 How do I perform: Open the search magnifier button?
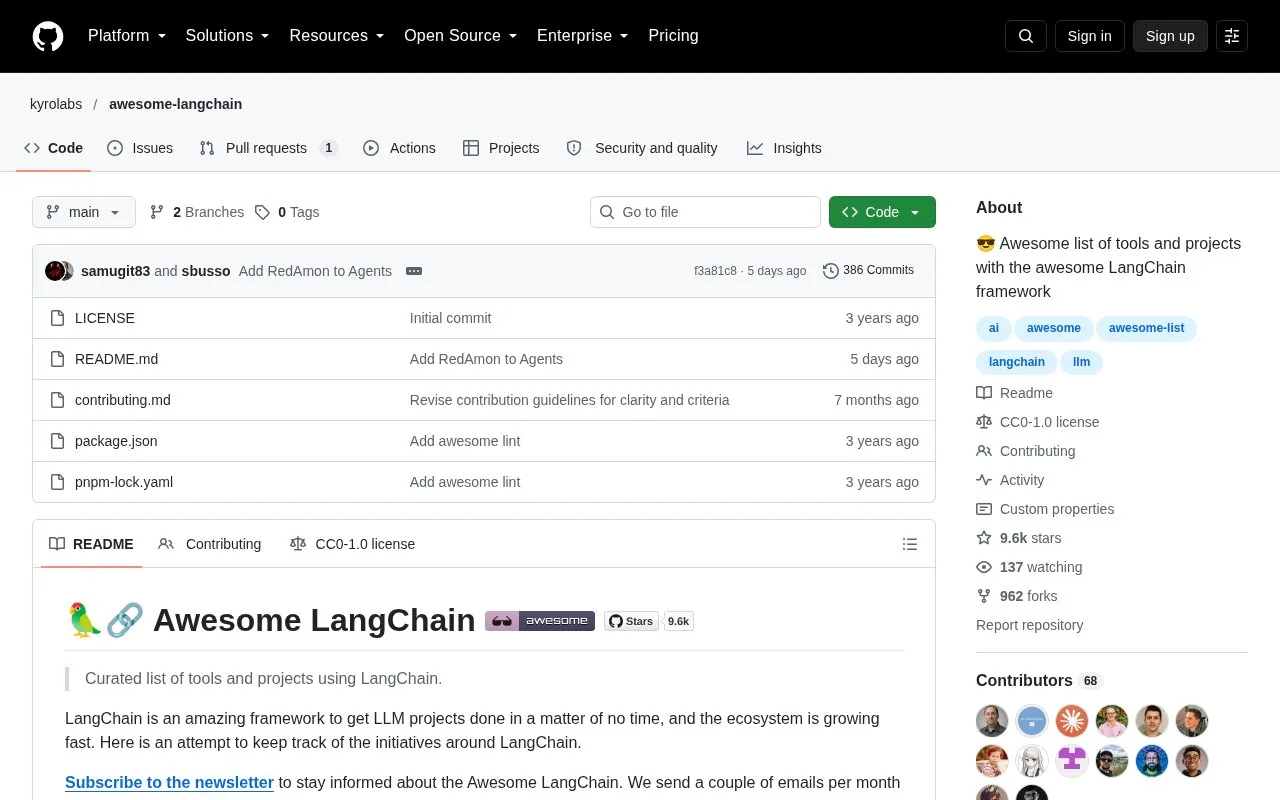[1026, 36]
